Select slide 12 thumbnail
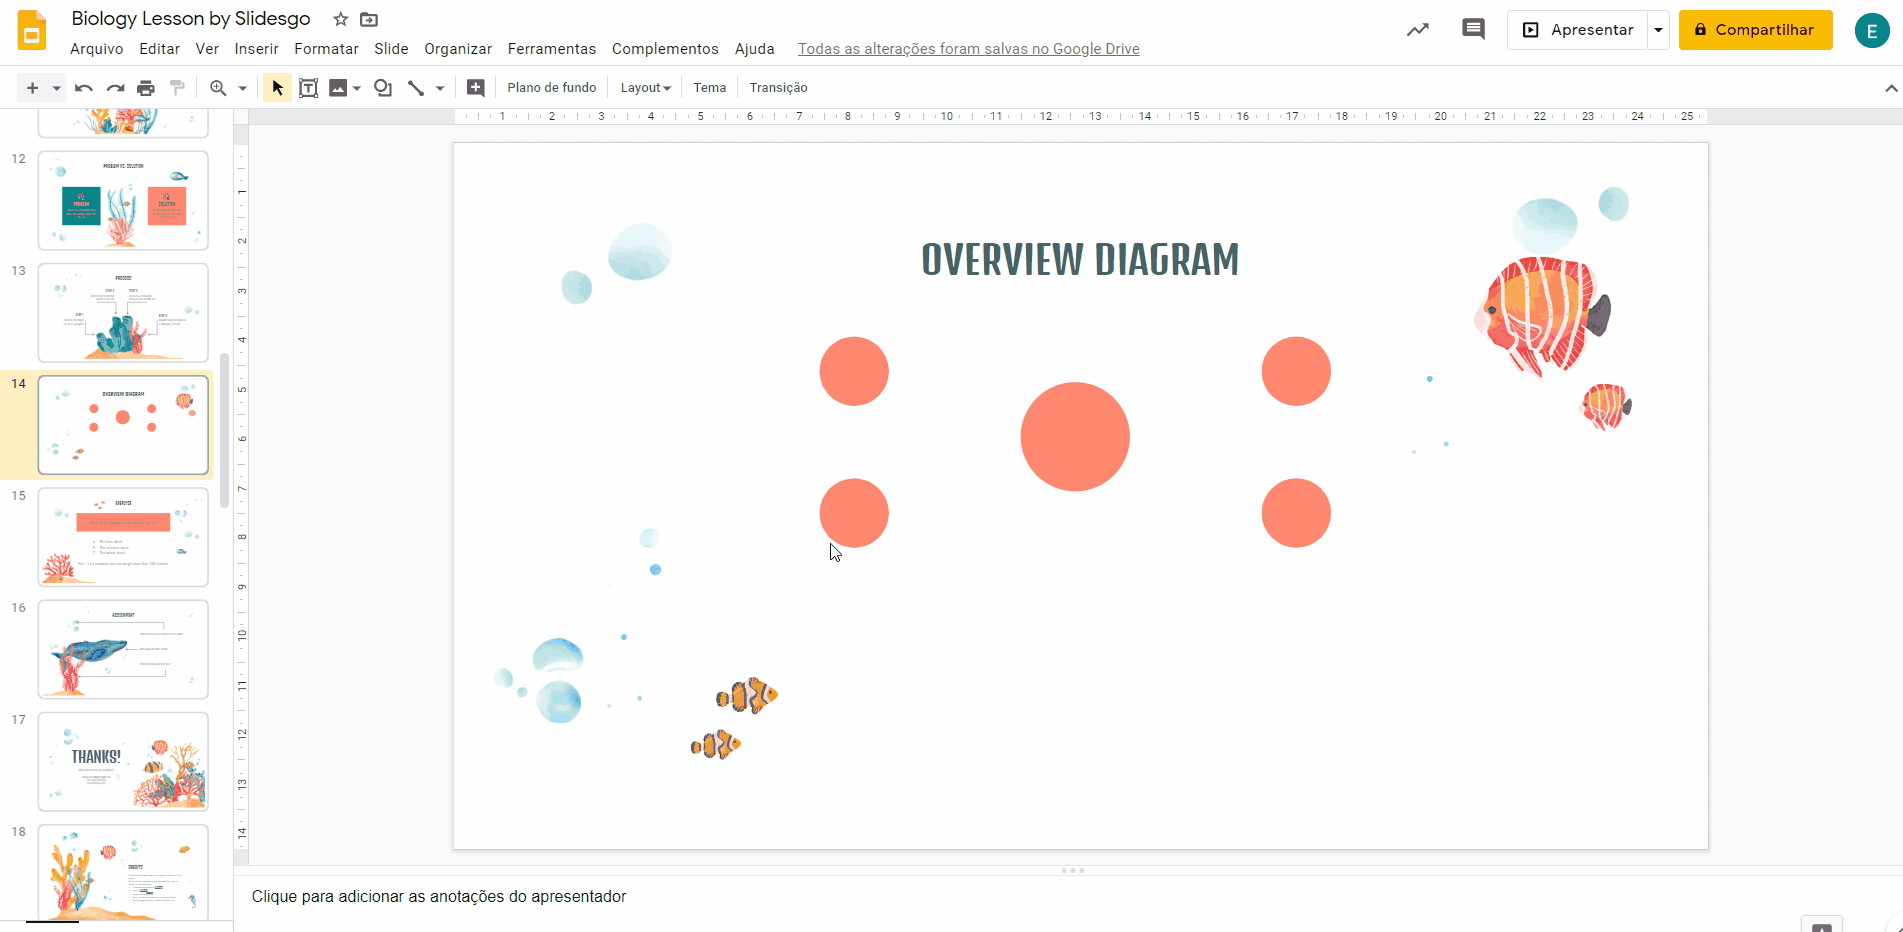The image size is (1903, 932). [123, 200]
